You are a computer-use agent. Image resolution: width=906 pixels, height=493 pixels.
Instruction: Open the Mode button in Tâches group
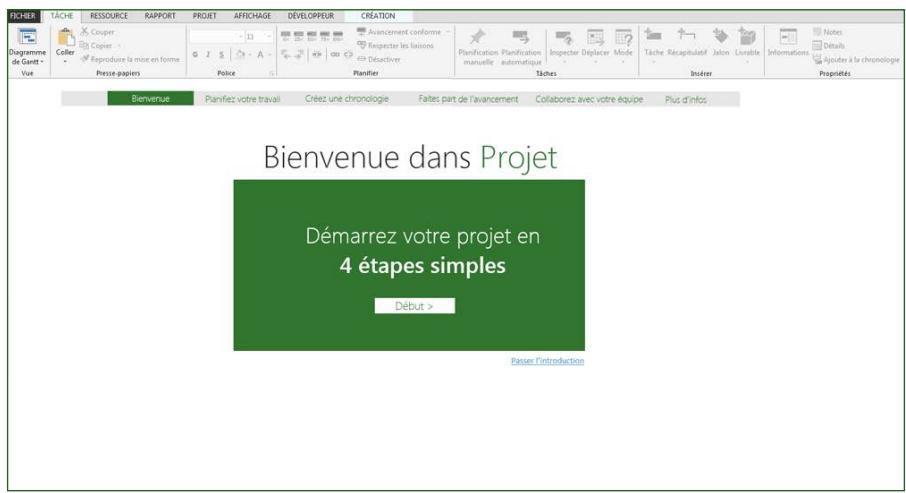(x=623, y=45)
